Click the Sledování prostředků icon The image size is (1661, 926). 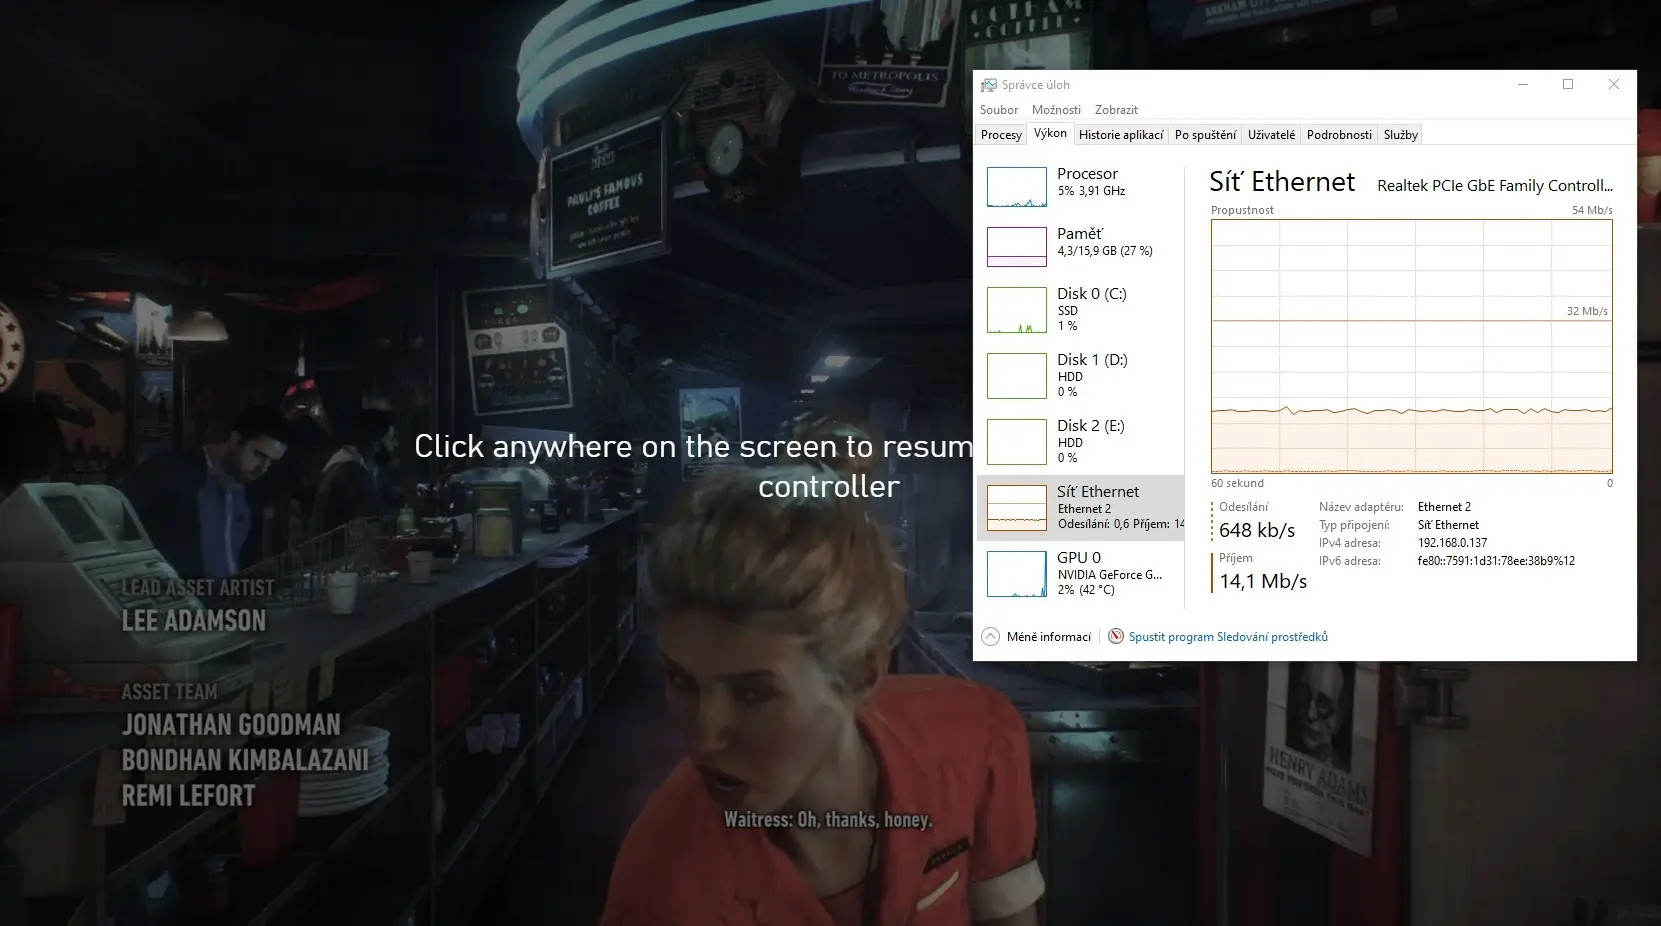tap(1116, 637)
